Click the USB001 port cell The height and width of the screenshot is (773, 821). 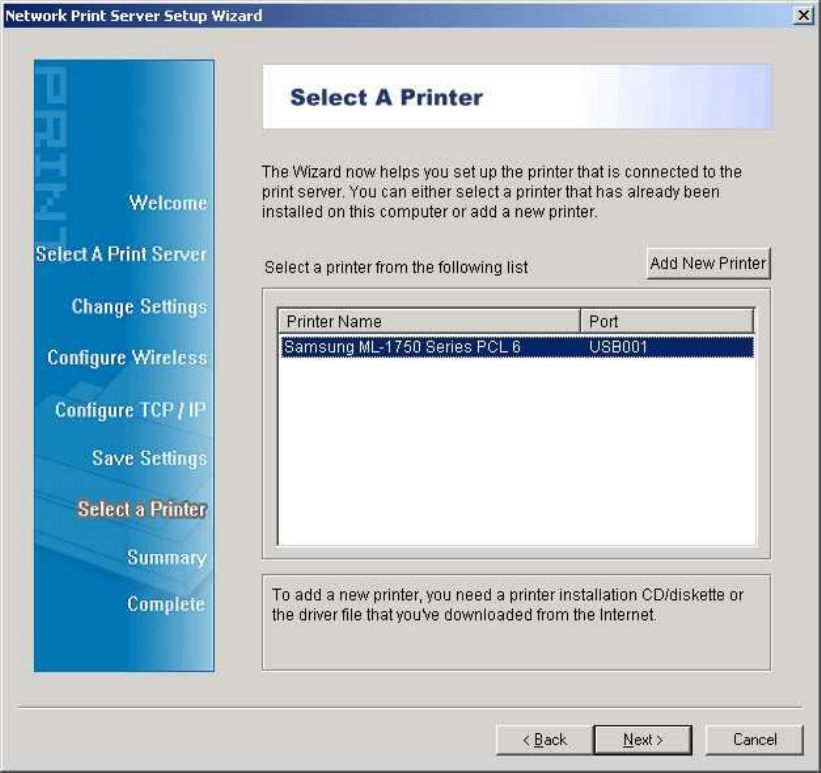click(618, 347)
